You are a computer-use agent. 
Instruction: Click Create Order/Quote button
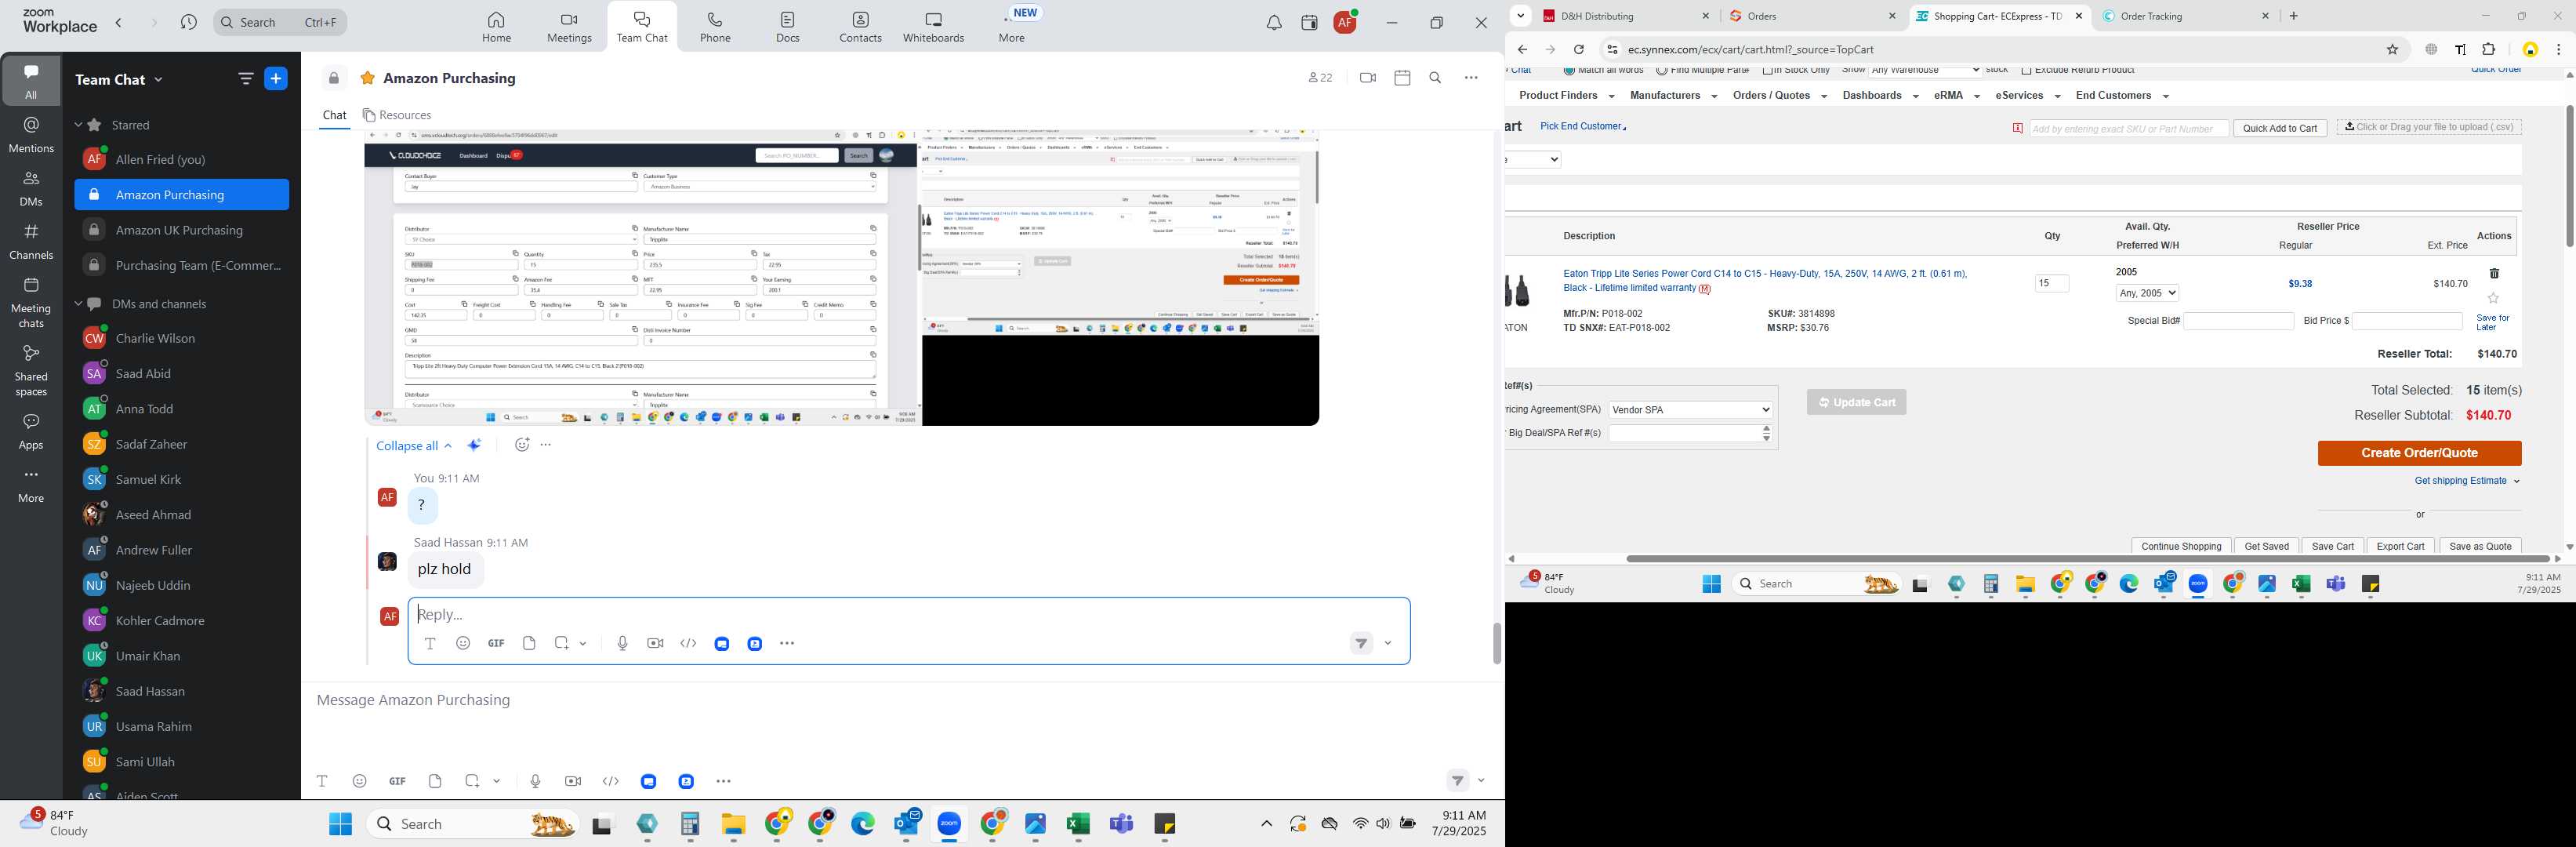[2419, 453]
